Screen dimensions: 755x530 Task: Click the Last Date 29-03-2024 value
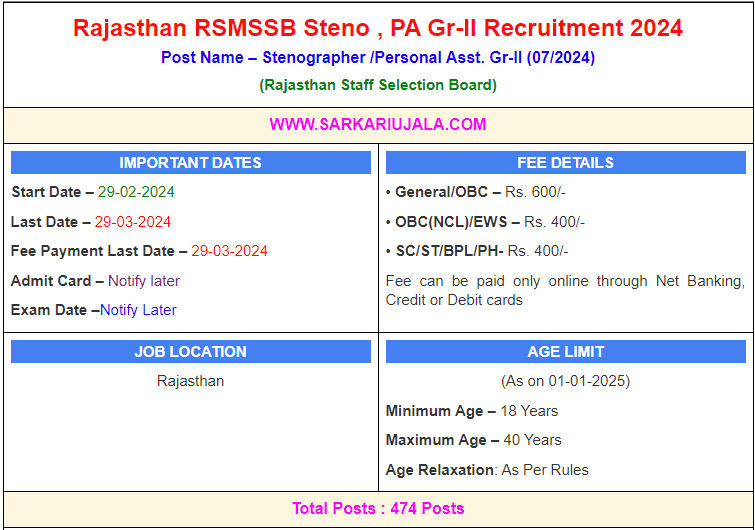pos(133,222)
